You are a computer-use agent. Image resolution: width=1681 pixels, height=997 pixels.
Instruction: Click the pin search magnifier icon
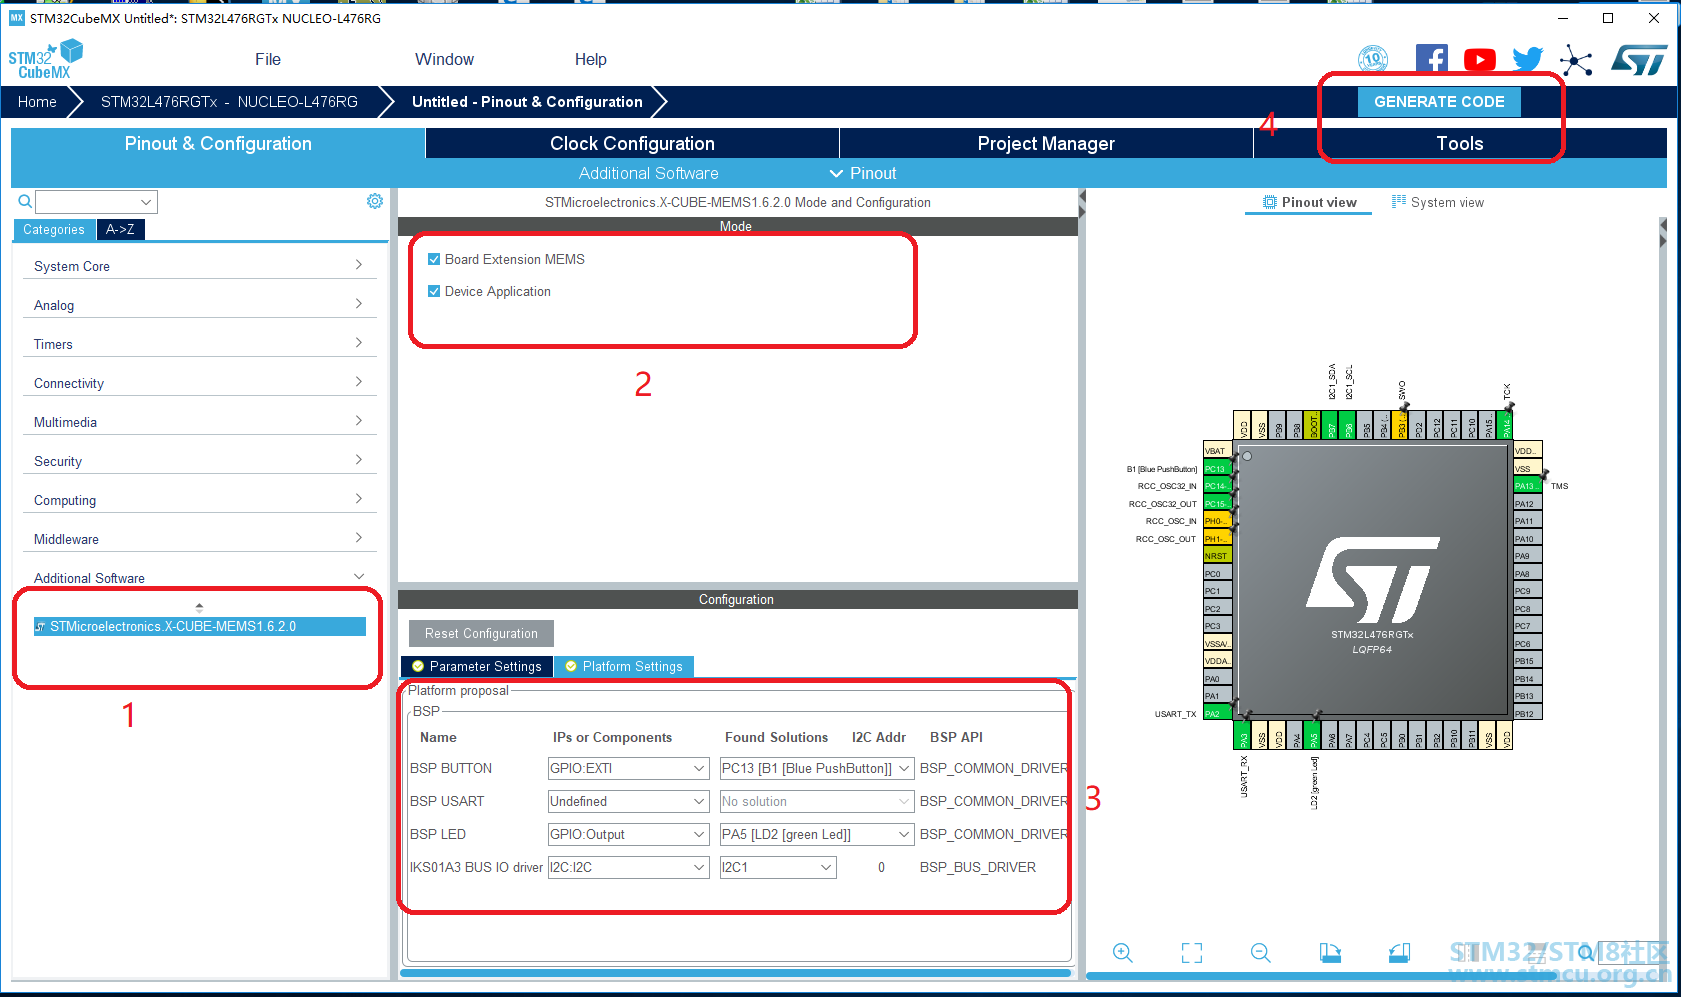[x=1586, y=953]
